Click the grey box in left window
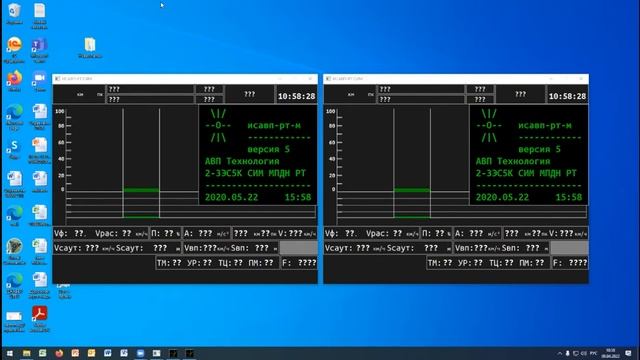640x360 pixels. click(x=298, y=248)
